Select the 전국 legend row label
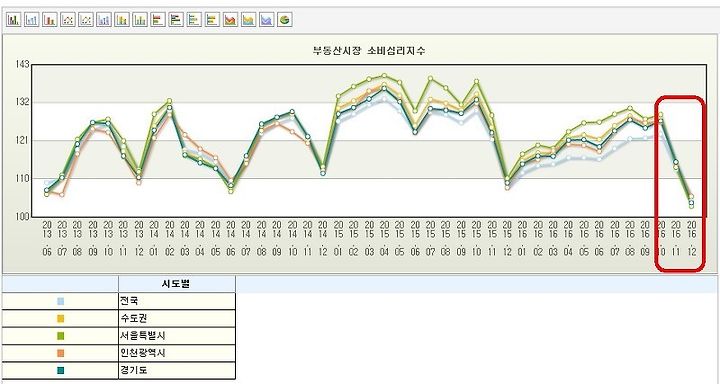Image resolution: width=720 pixels, height=384 pixels. click(x=129, y=301)
